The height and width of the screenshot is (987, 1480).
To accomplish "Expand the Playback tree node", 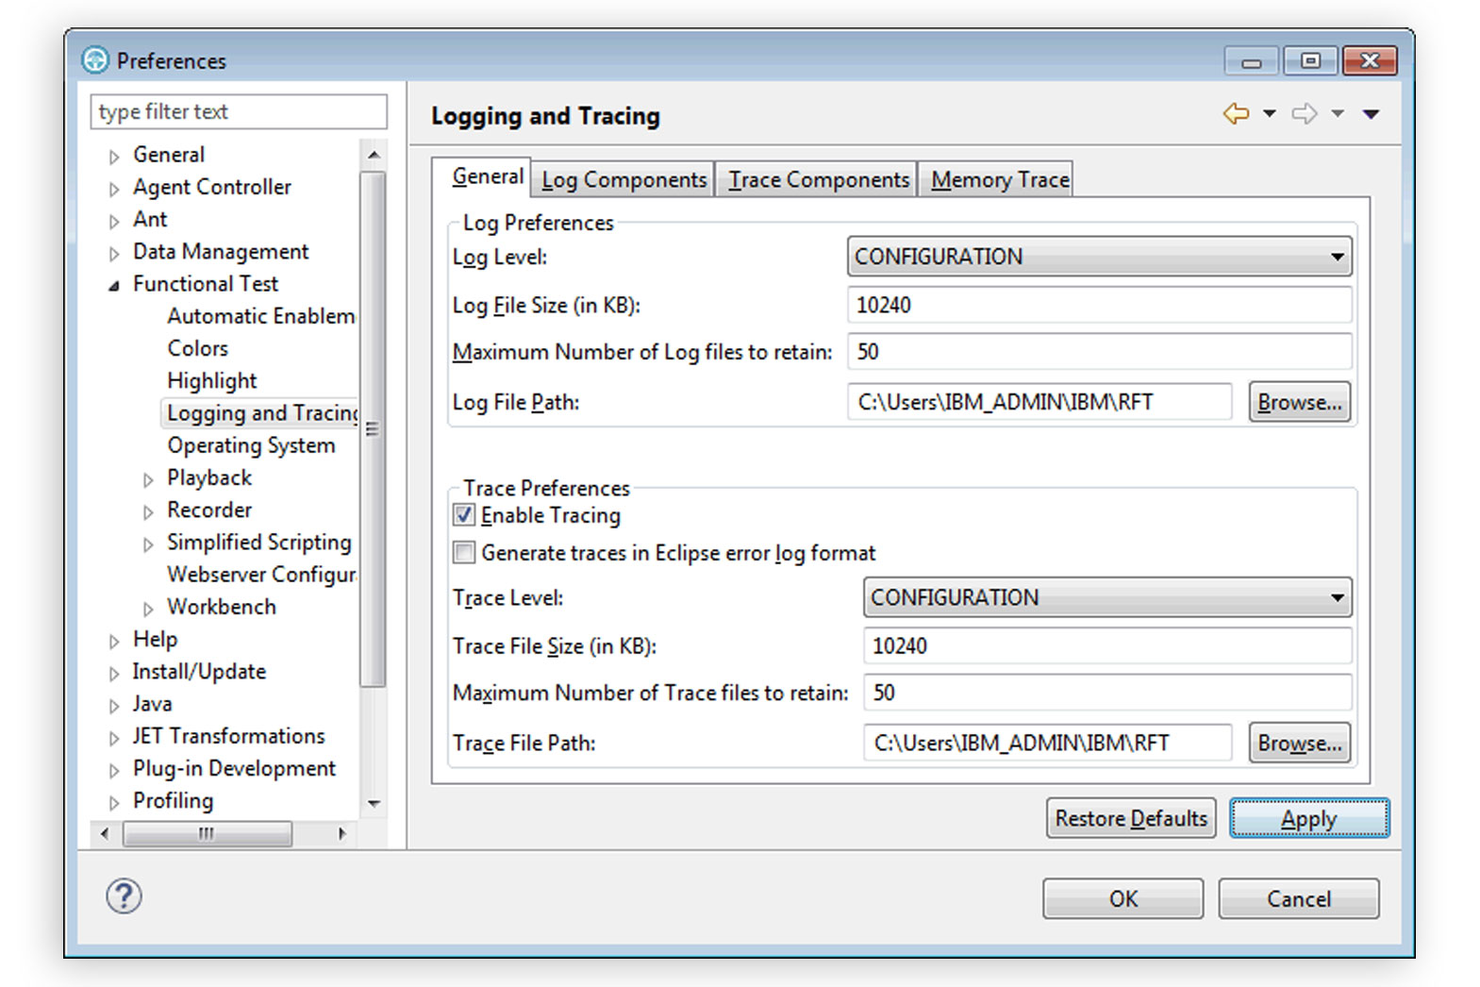I will click(148, 478).
